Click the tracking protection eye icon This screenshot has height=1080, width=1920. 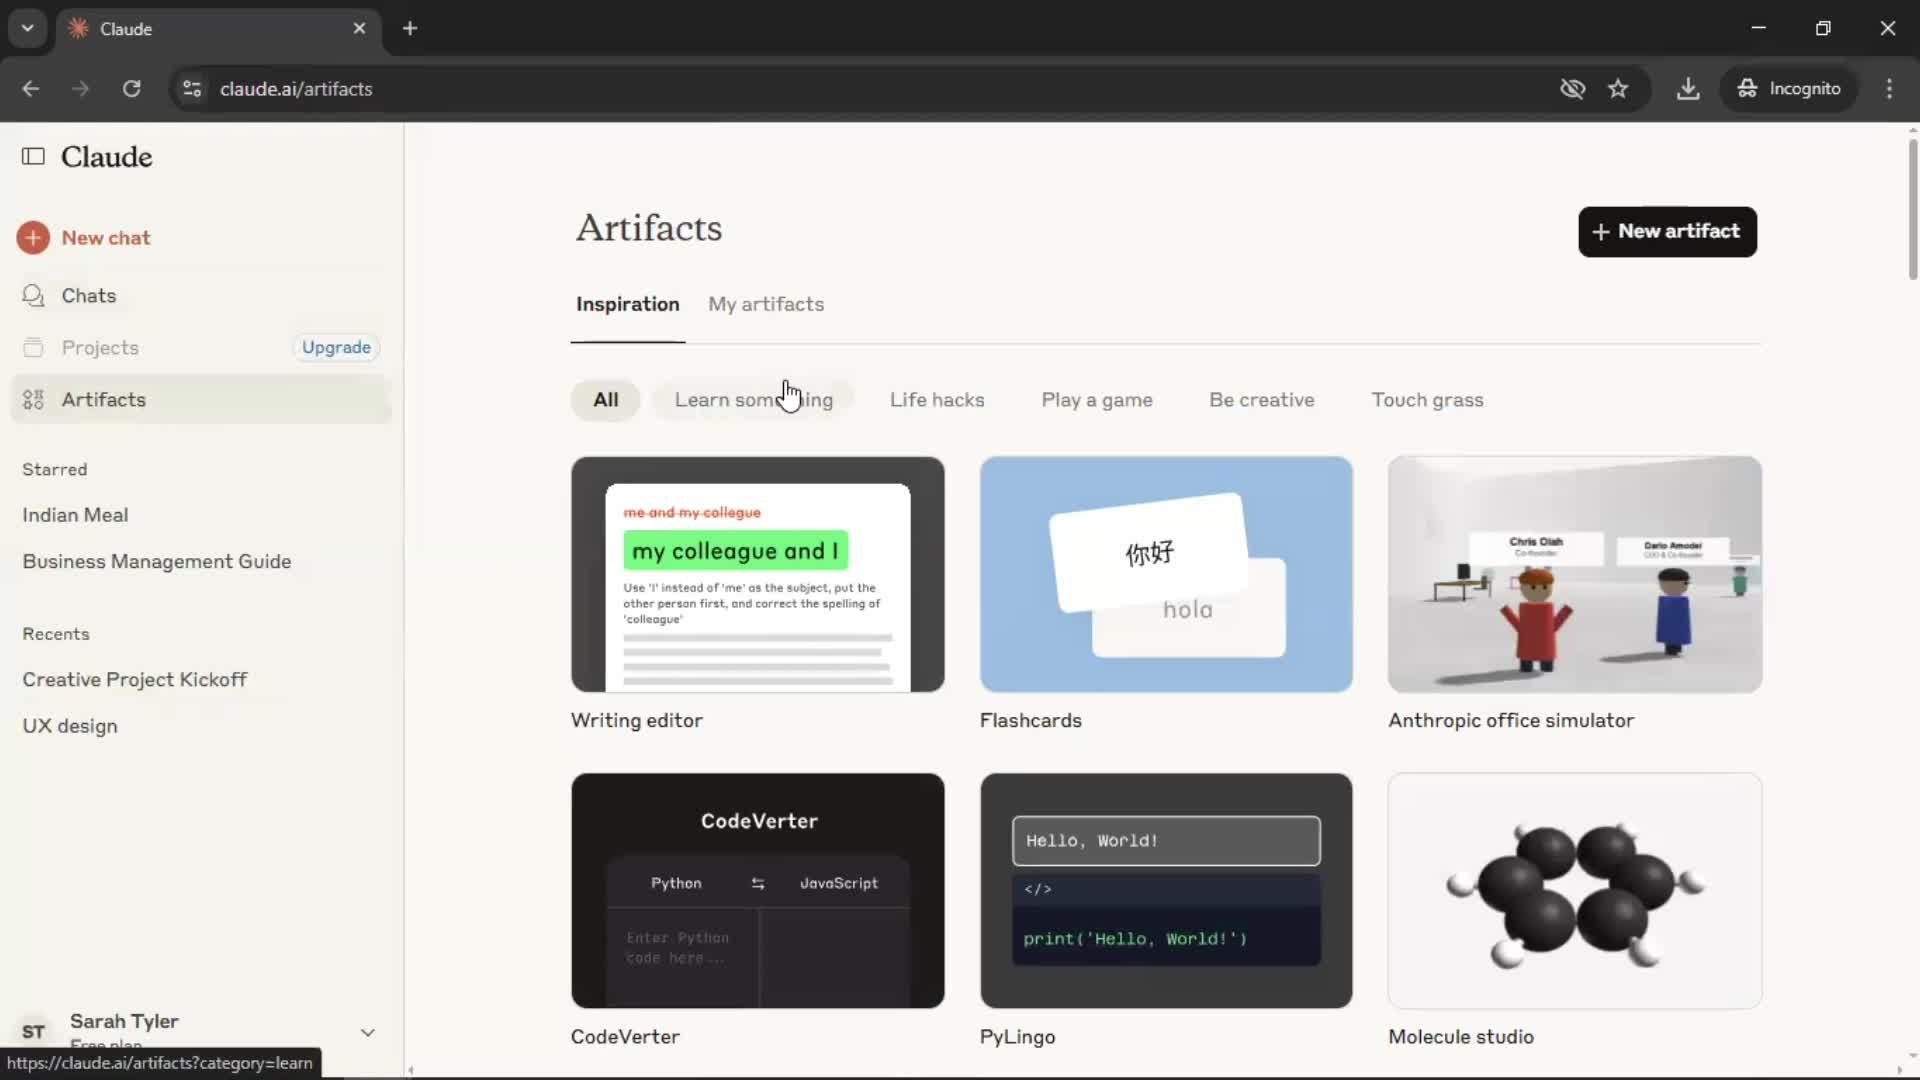(1572, 89)
